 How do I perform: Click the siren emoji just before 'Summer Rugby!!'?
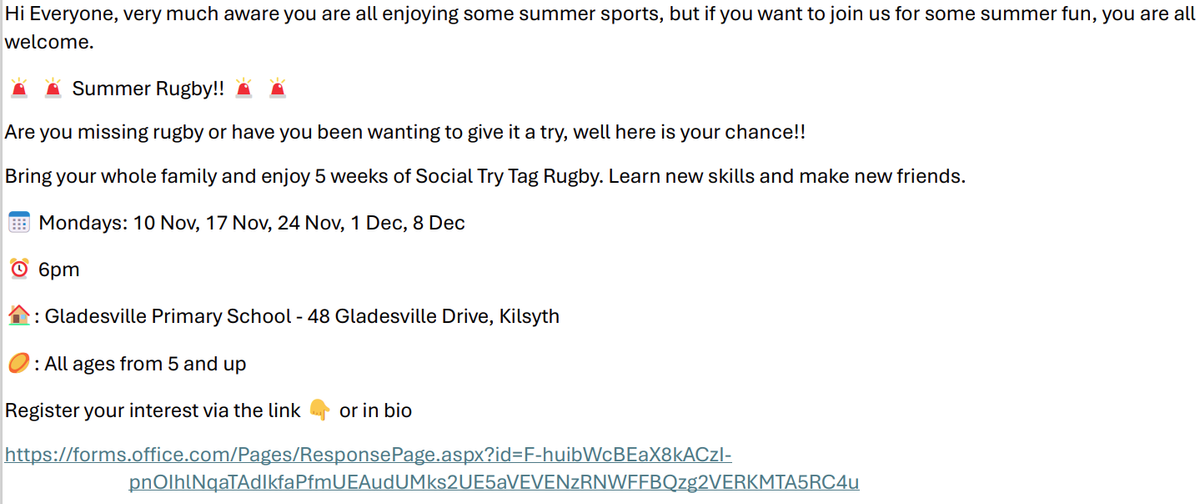[54, 89]
